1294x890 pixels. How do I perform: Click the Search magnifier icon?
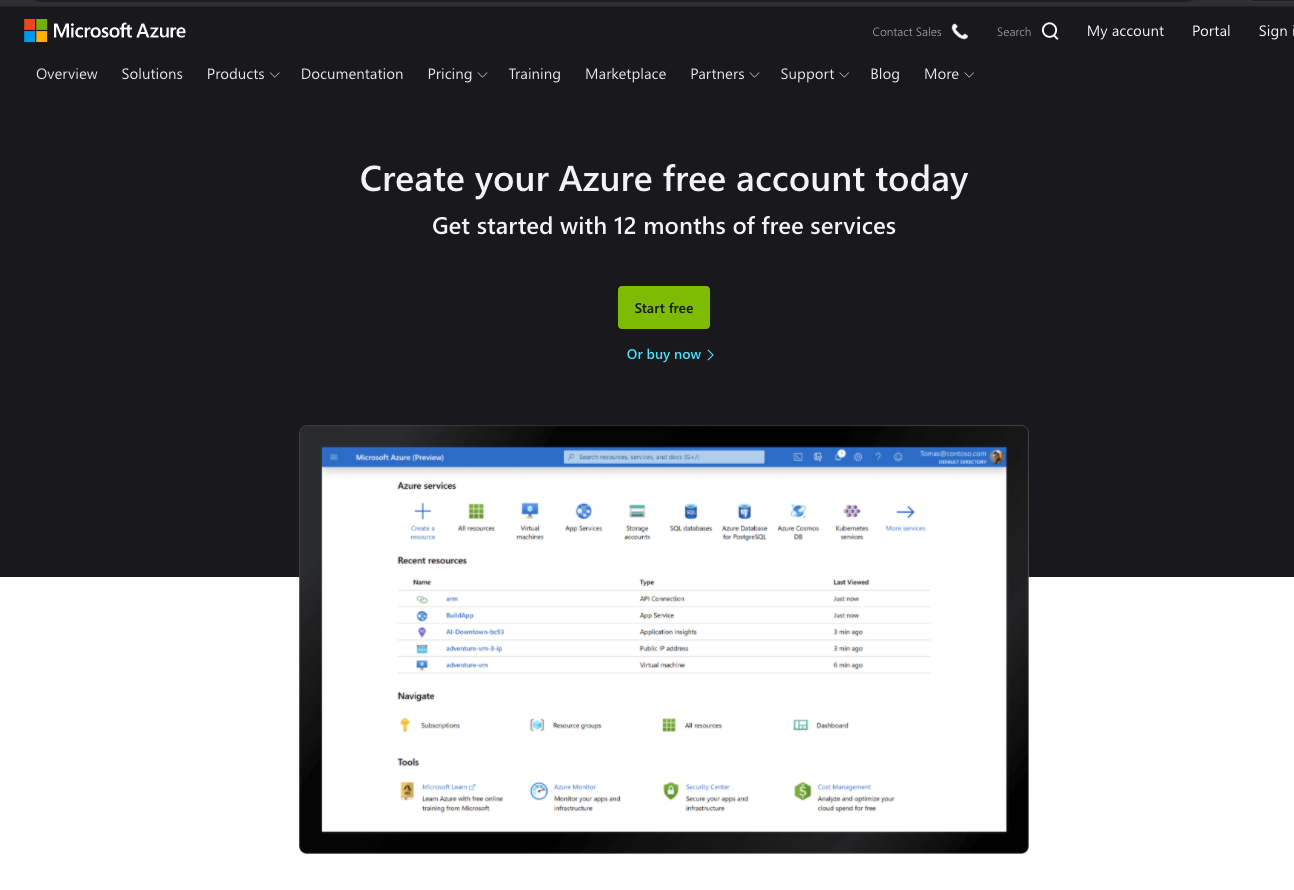pos(1050,31)
